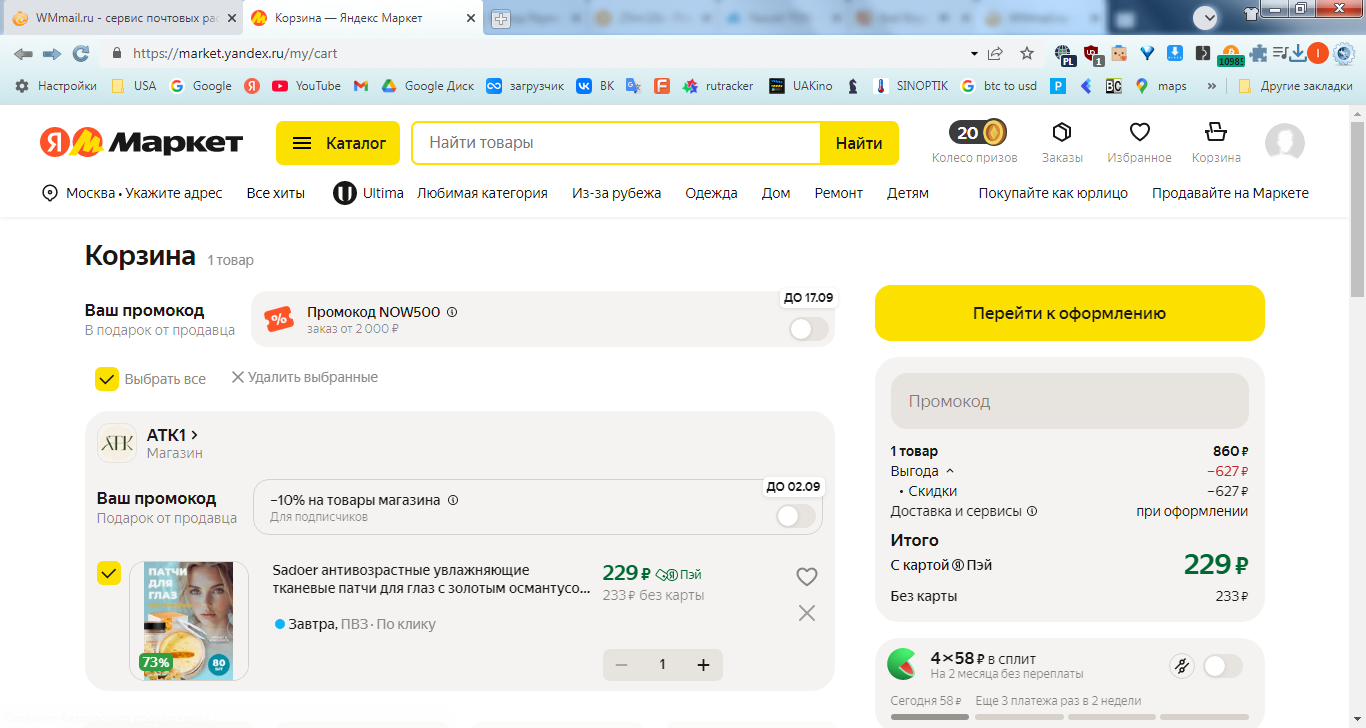
Task: Open the address bar dropdown arrow
Action: (974, 53)
